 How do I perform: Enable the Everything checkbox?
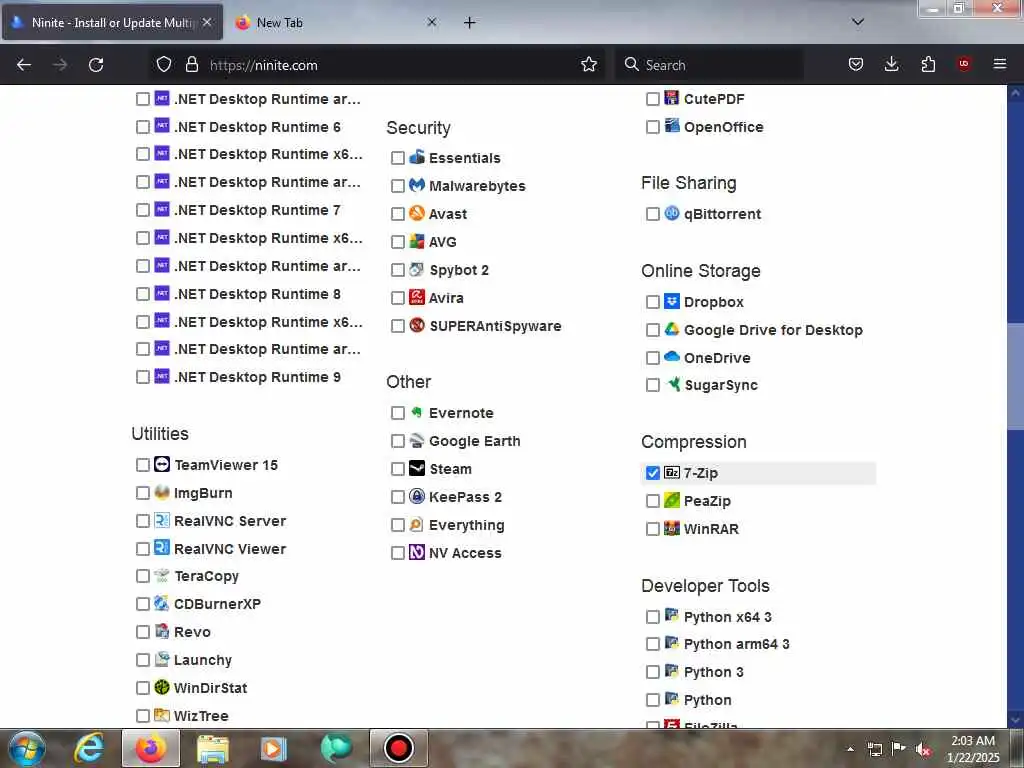398,525
